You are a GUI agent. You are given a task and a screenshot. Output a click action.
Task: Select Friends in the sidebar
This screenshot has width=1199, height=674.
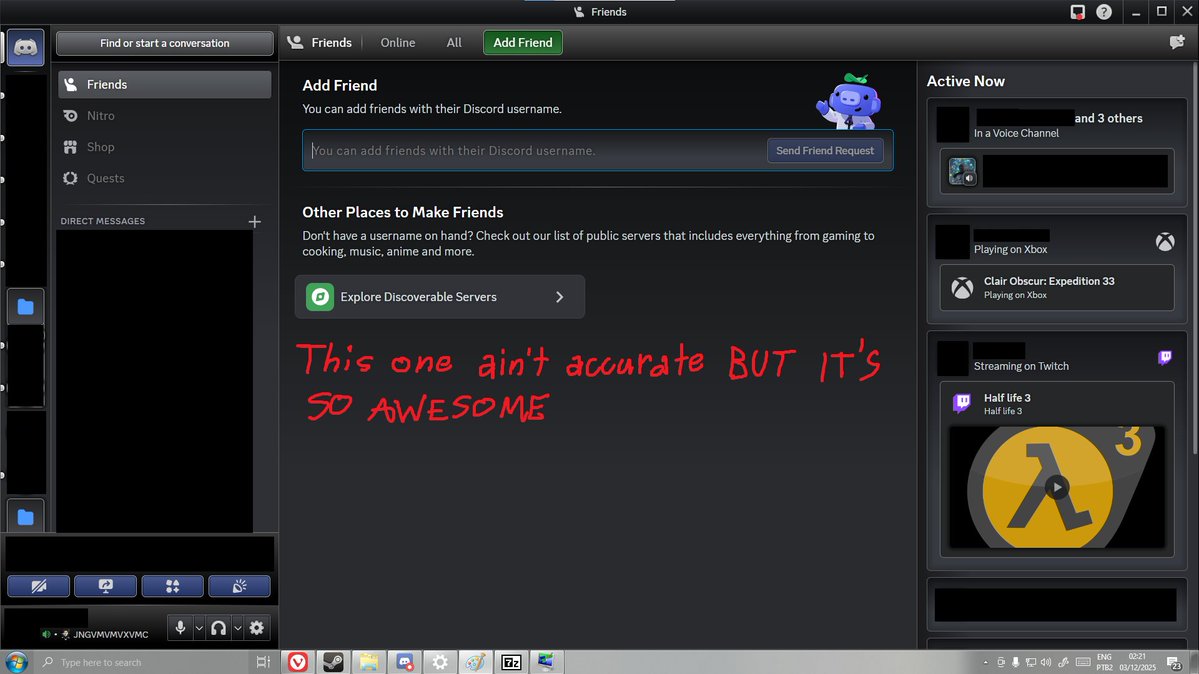[x=164, y=84]
